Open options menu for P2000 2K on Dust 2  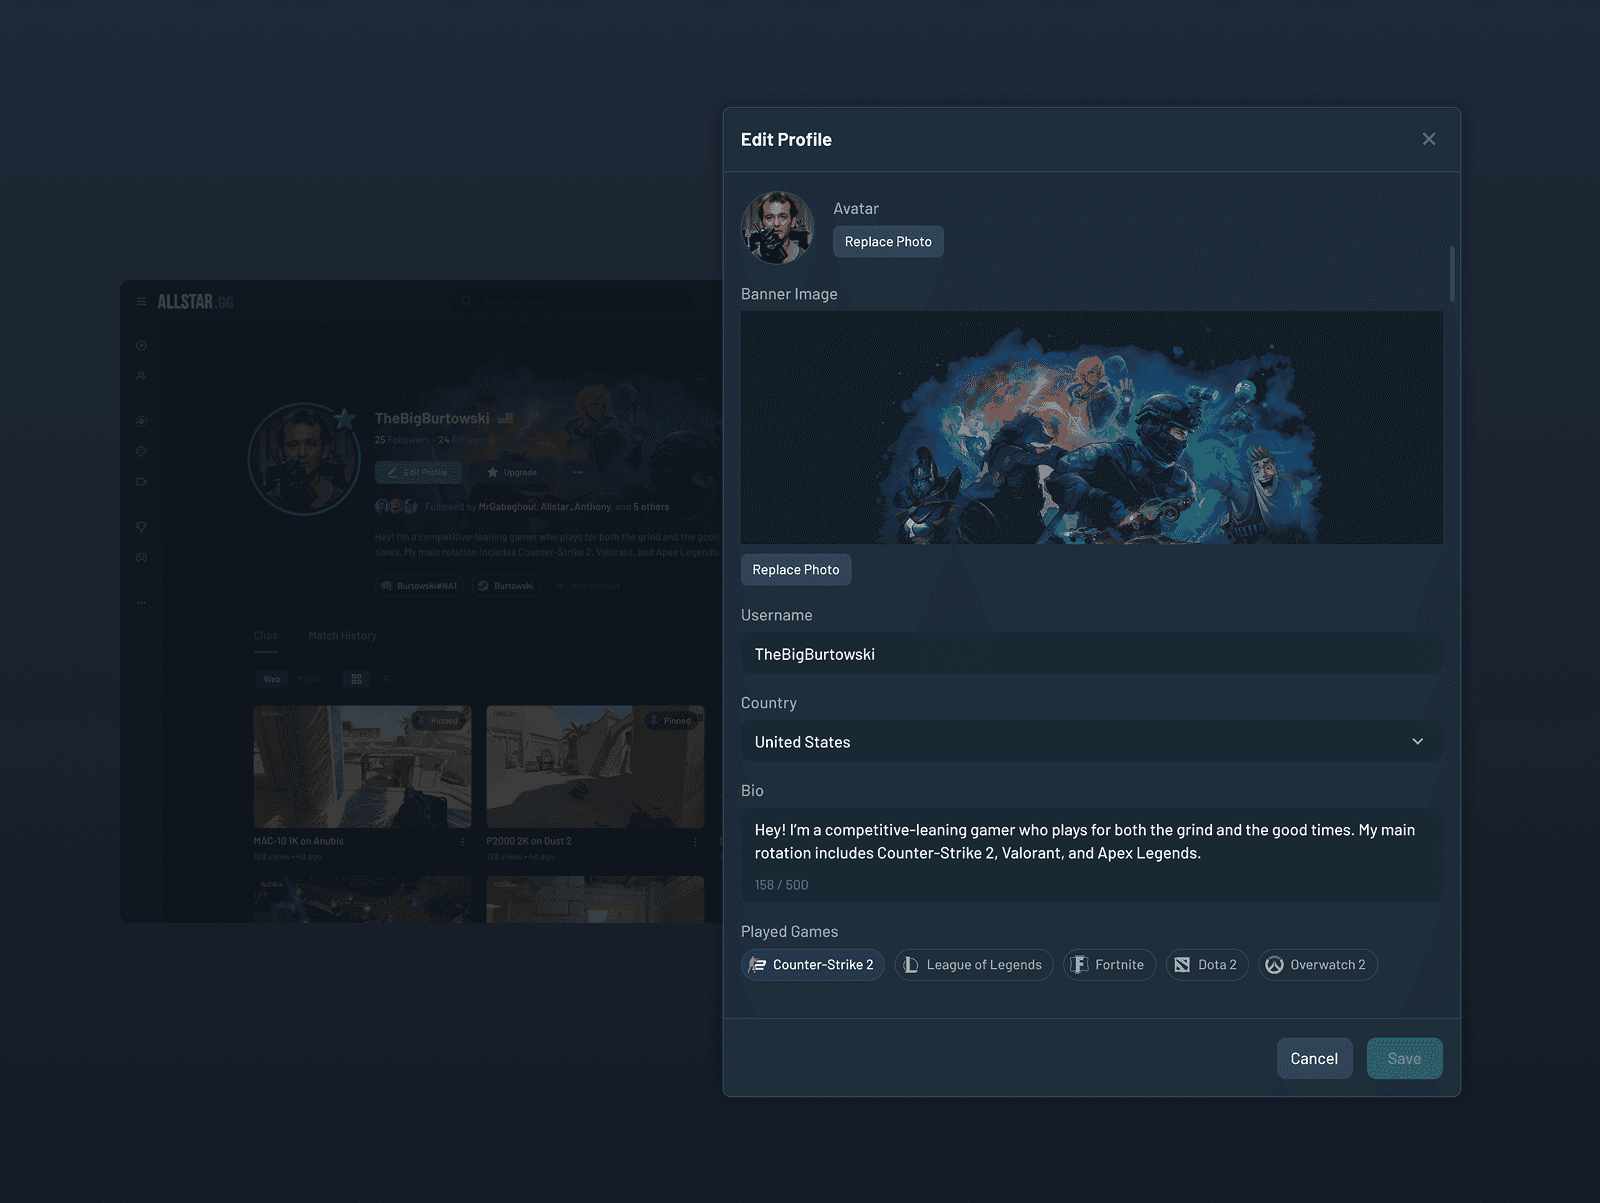pos(695,842)
